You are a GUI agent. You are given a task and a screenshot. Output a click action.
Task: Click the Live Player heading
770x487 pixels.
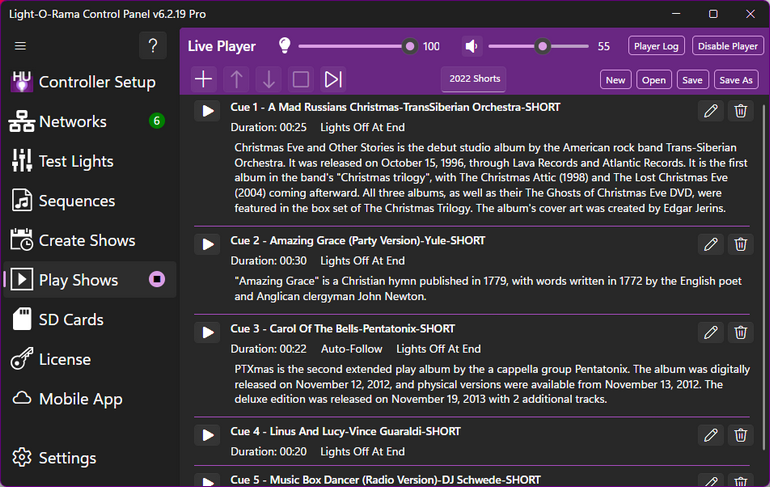click(x=221, y=46)
